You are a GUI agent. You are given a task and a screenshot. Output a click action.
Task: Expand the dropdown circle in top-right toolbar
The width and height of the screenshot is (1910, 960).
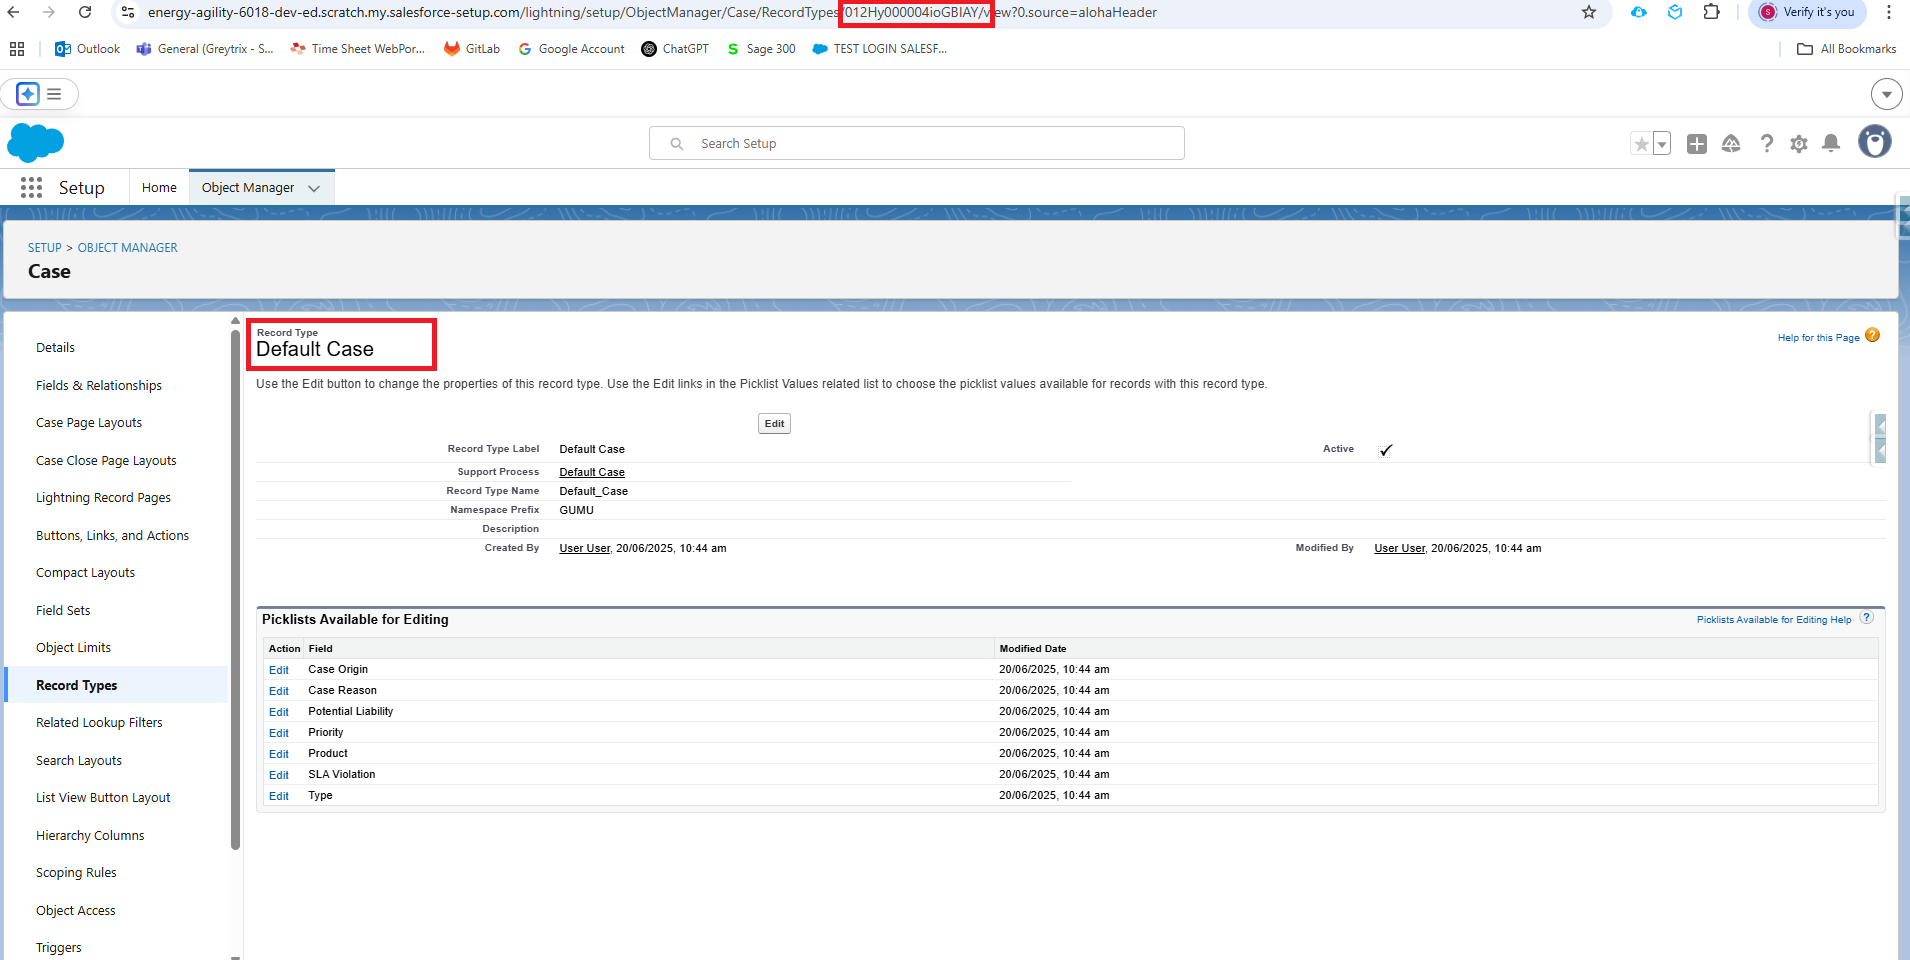coord(1886,94)
